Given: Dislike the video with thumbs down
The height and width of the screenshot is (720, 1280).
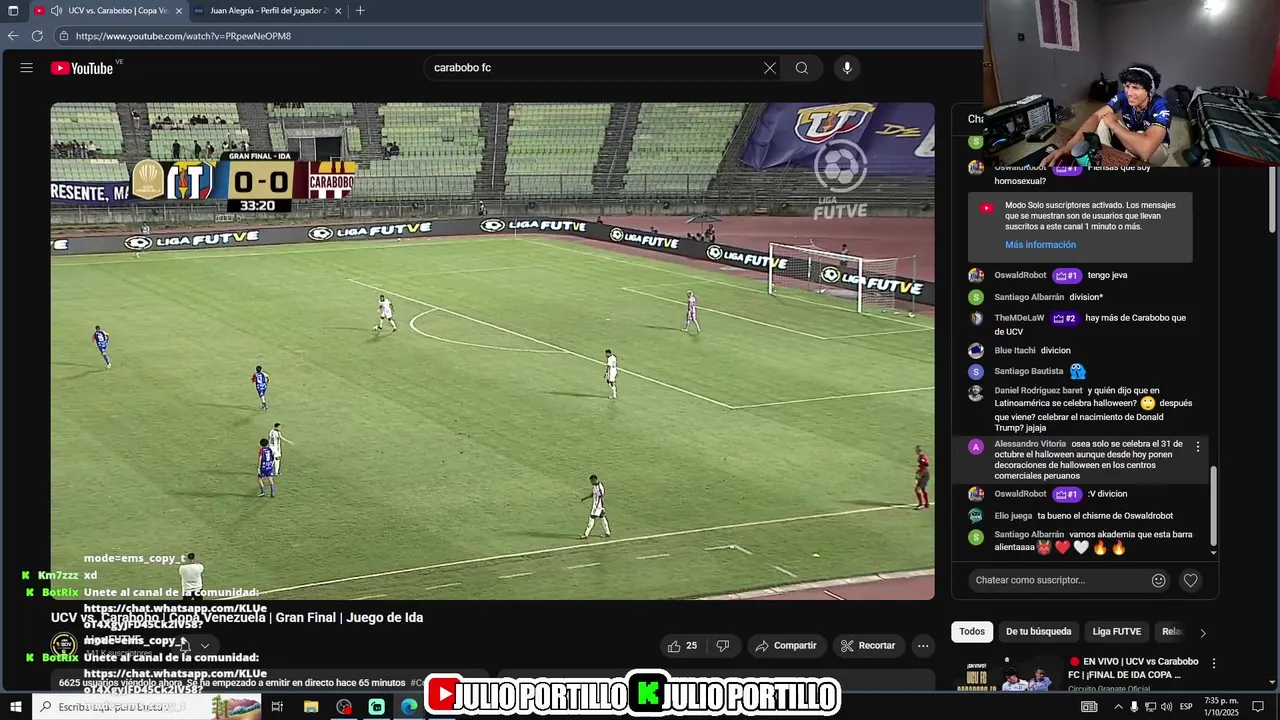Looking at the screenshot, I should point(723,646).
